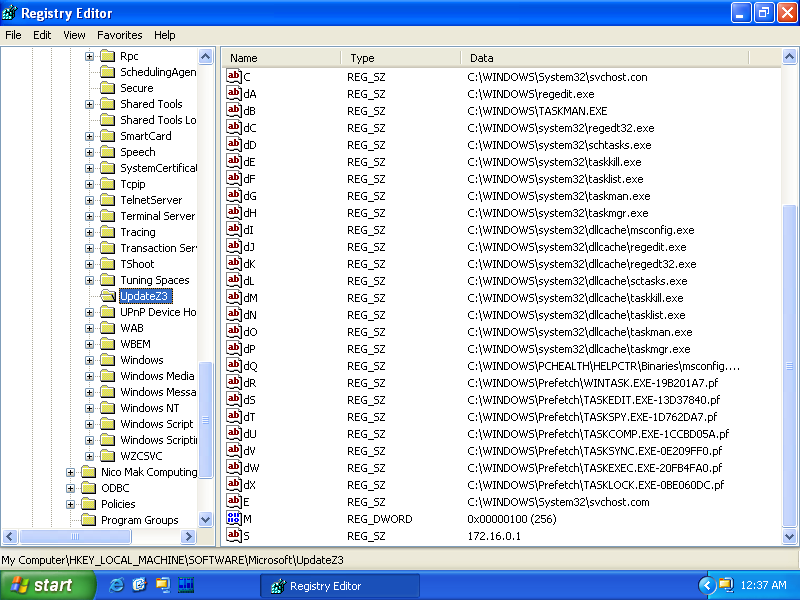The height and width of the screenshot is (600, 800).
Task: Click the Start button
Action: click(x=47, y=585)
